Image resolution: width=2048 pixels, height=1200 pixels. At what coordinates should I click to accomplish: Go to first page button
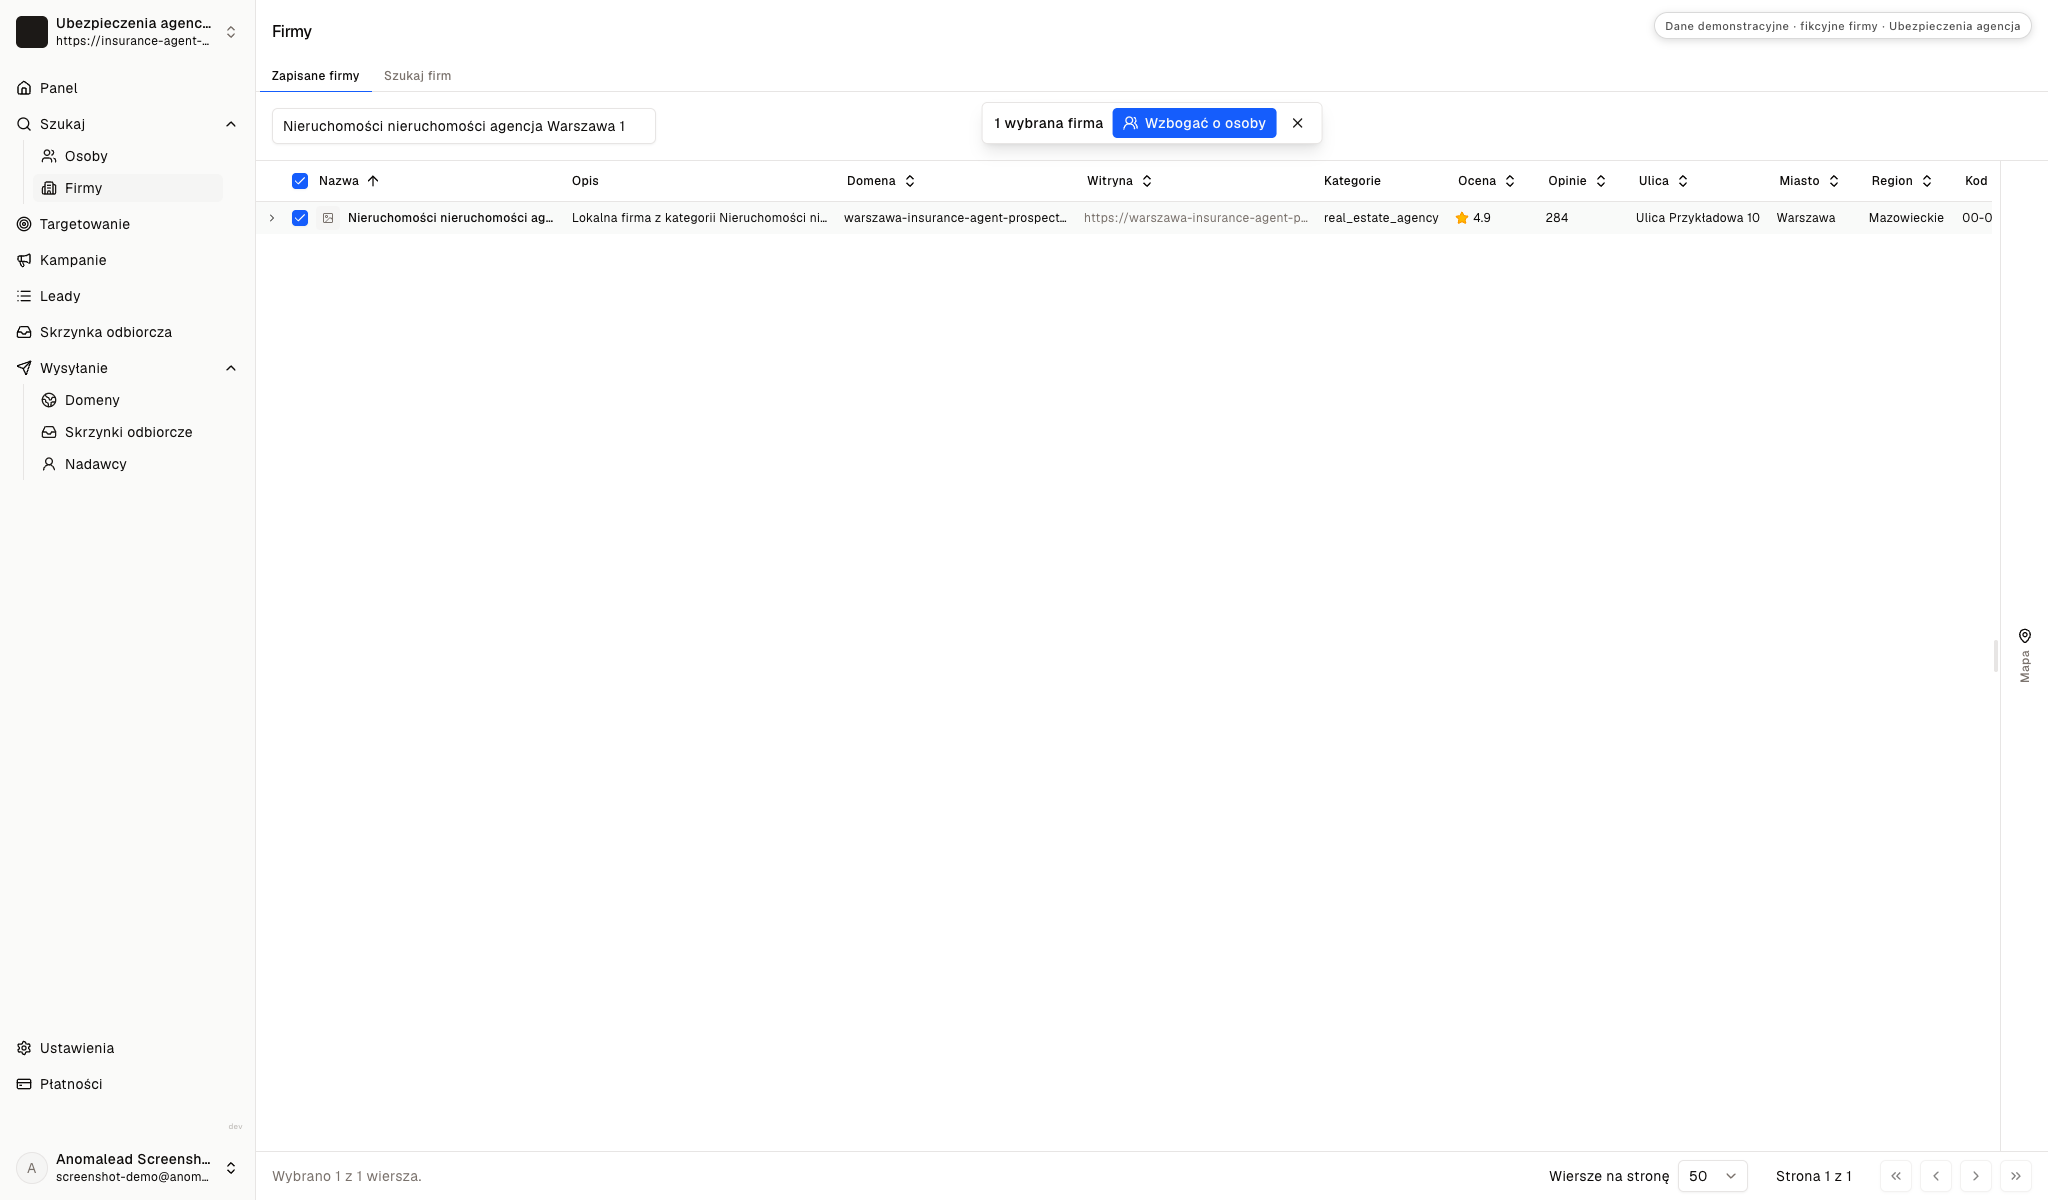(1896, 1176)
